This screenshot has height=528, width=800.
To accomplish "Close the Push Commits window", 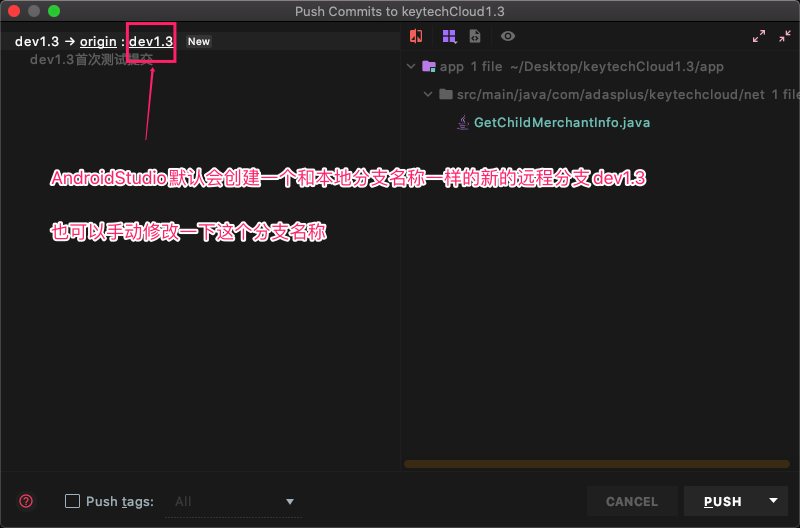I will click(14, 11).
